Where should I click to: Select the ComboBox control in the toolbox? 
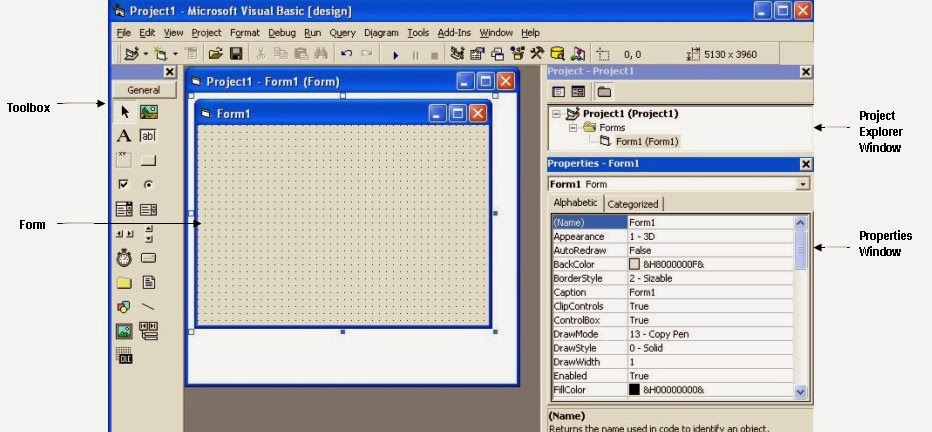(x=124, y=209)
